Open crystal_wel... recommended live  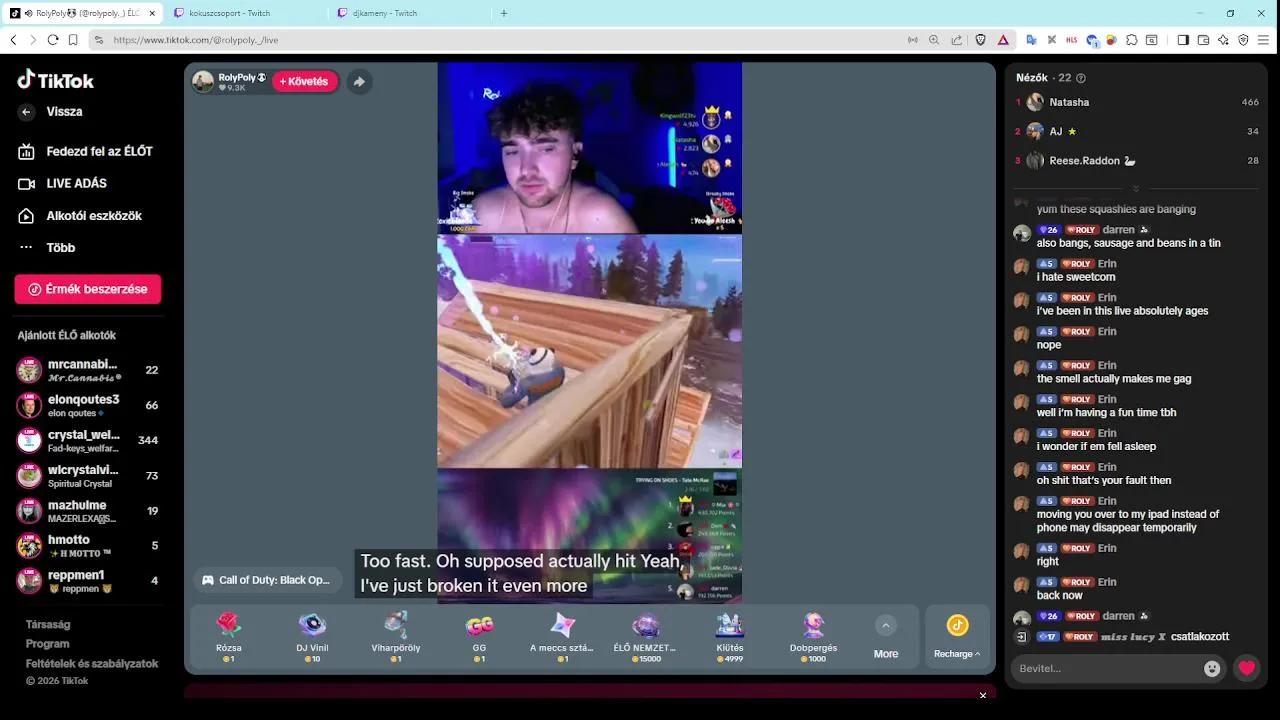coord(88,440)
